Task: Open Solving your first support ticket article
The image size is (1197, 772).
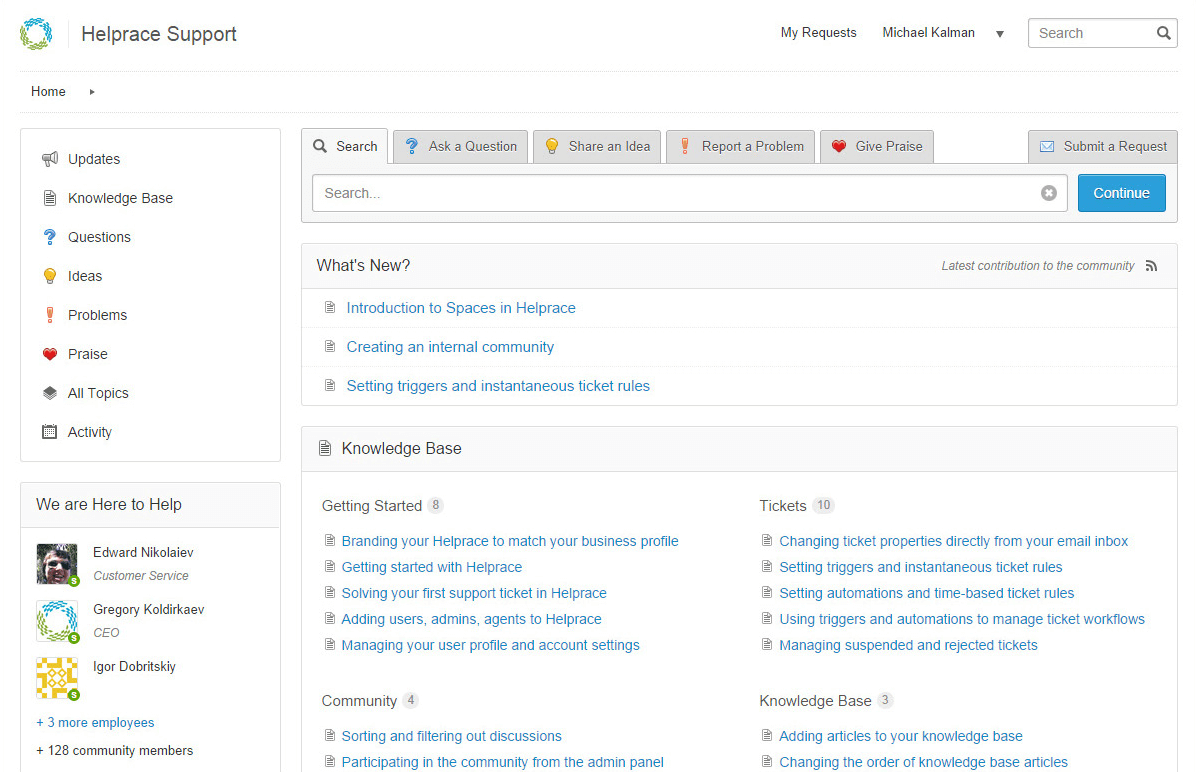Action: click(x=474, y=593)
